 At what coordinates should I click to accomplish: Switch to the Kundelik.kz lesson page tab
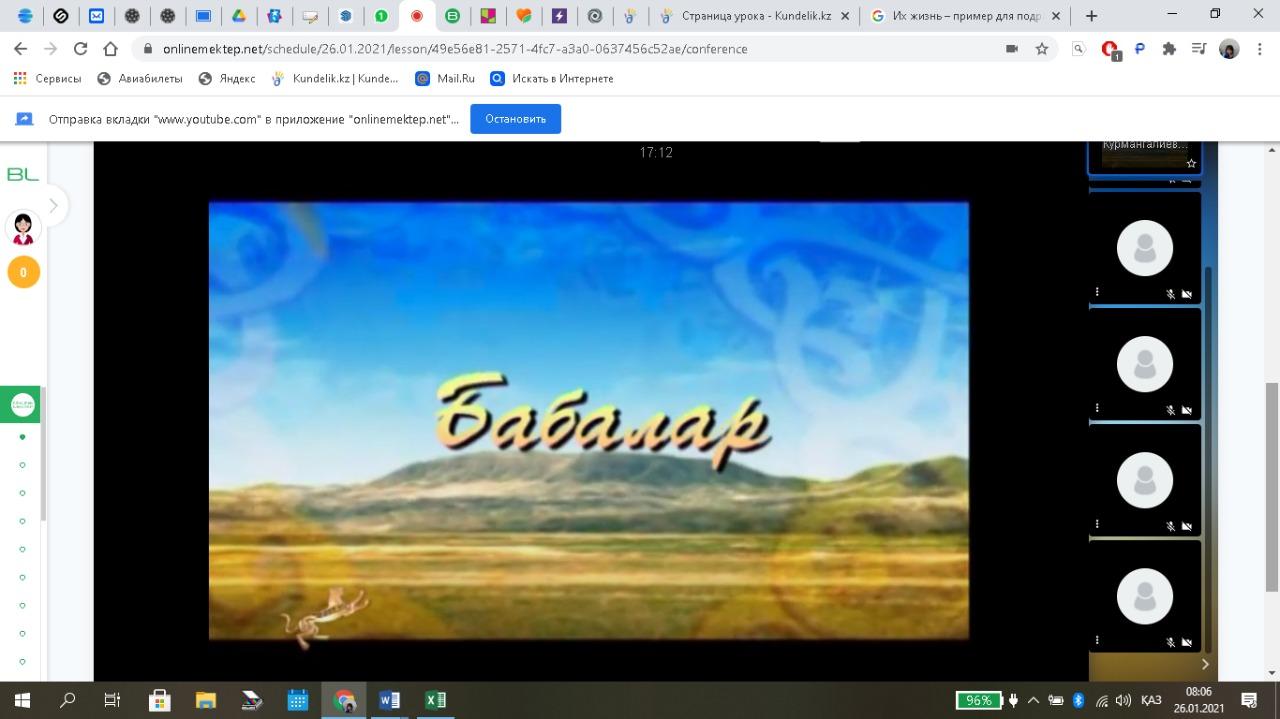[755, 16]
